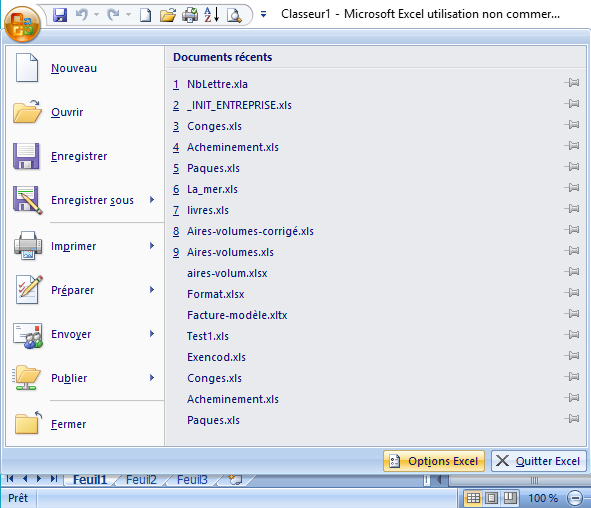This screenshot has height=508, width=591.
Task: Open Options Excel button
Action: (434, 461)
